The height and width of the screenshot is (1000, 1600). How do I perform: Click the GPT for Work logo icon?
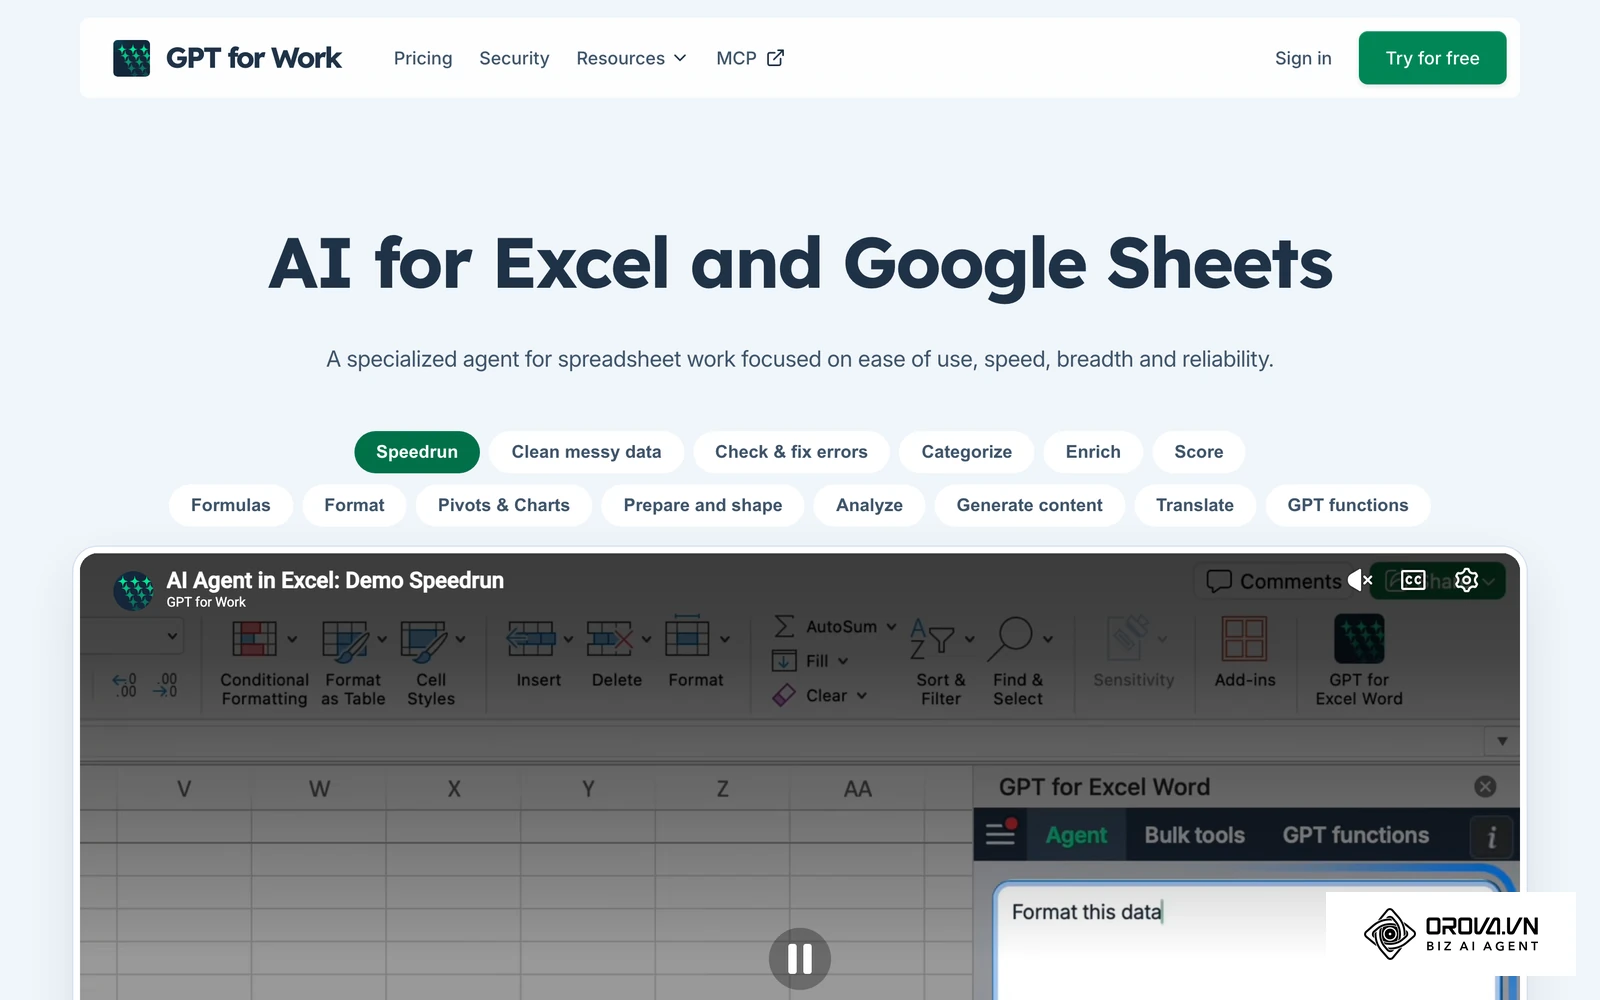point(132,58)
